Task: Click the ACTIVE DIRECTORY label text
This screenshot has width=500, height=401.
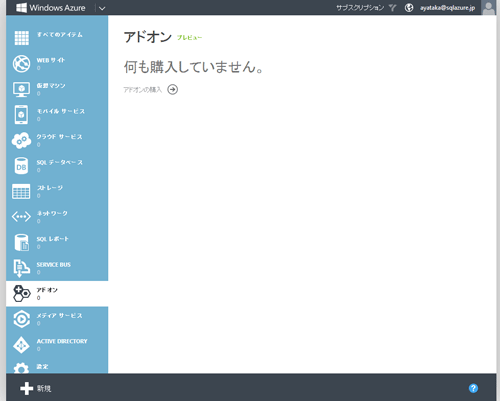Action: [62, 341]
